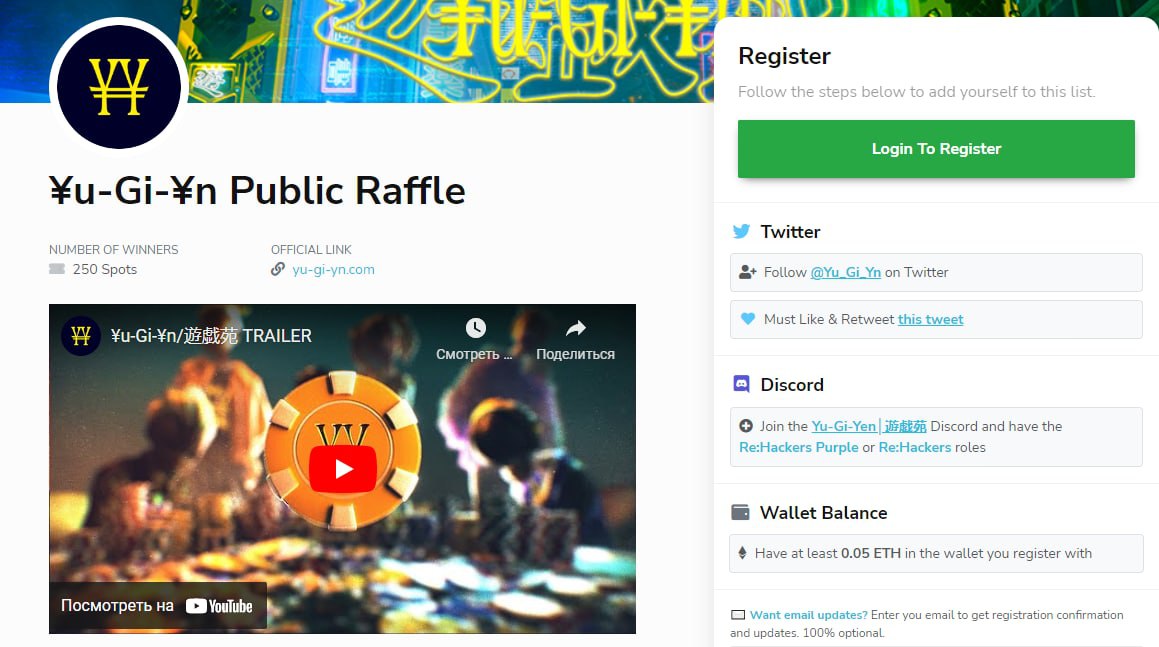This screenshot has height=647, width=1159.
Task: Click the Login To Register button
Action: (936, 149)
